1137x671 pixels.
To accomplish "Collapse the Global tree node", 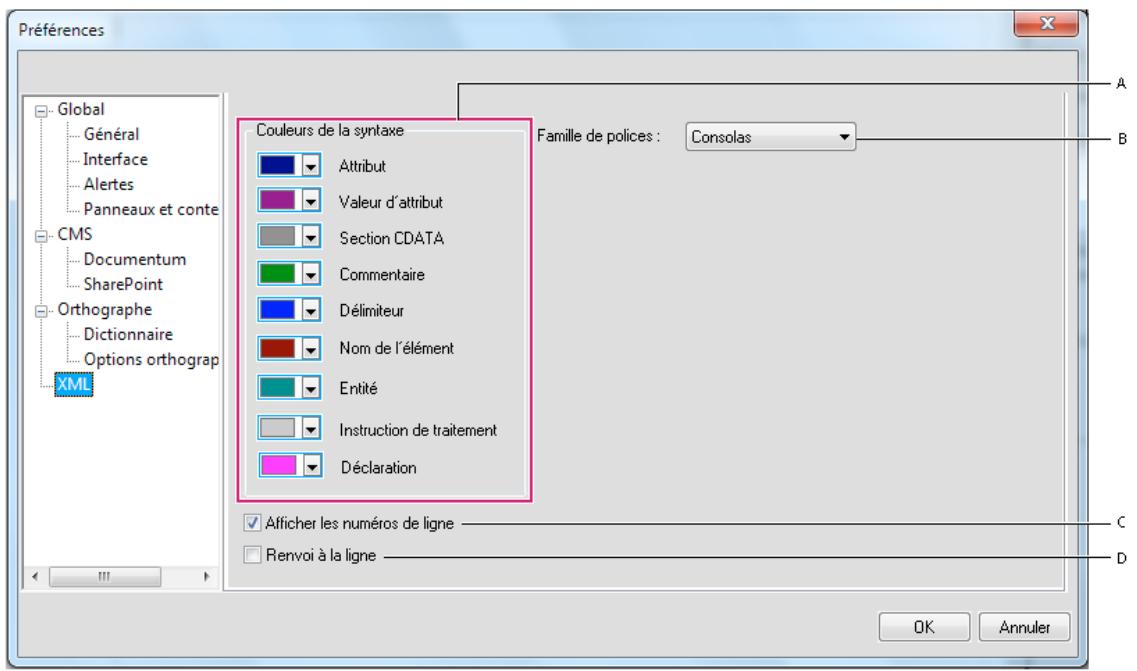I will (x=41, y=111).
